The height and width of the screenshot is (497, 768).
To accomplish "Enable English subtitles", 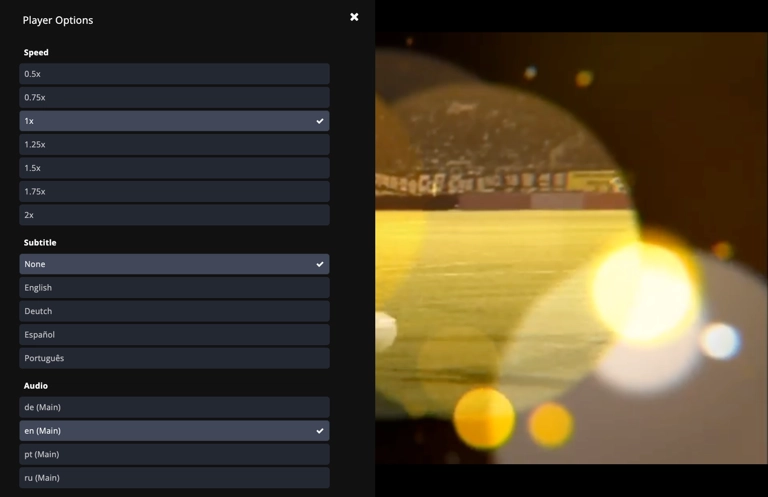I will (174, 287).
